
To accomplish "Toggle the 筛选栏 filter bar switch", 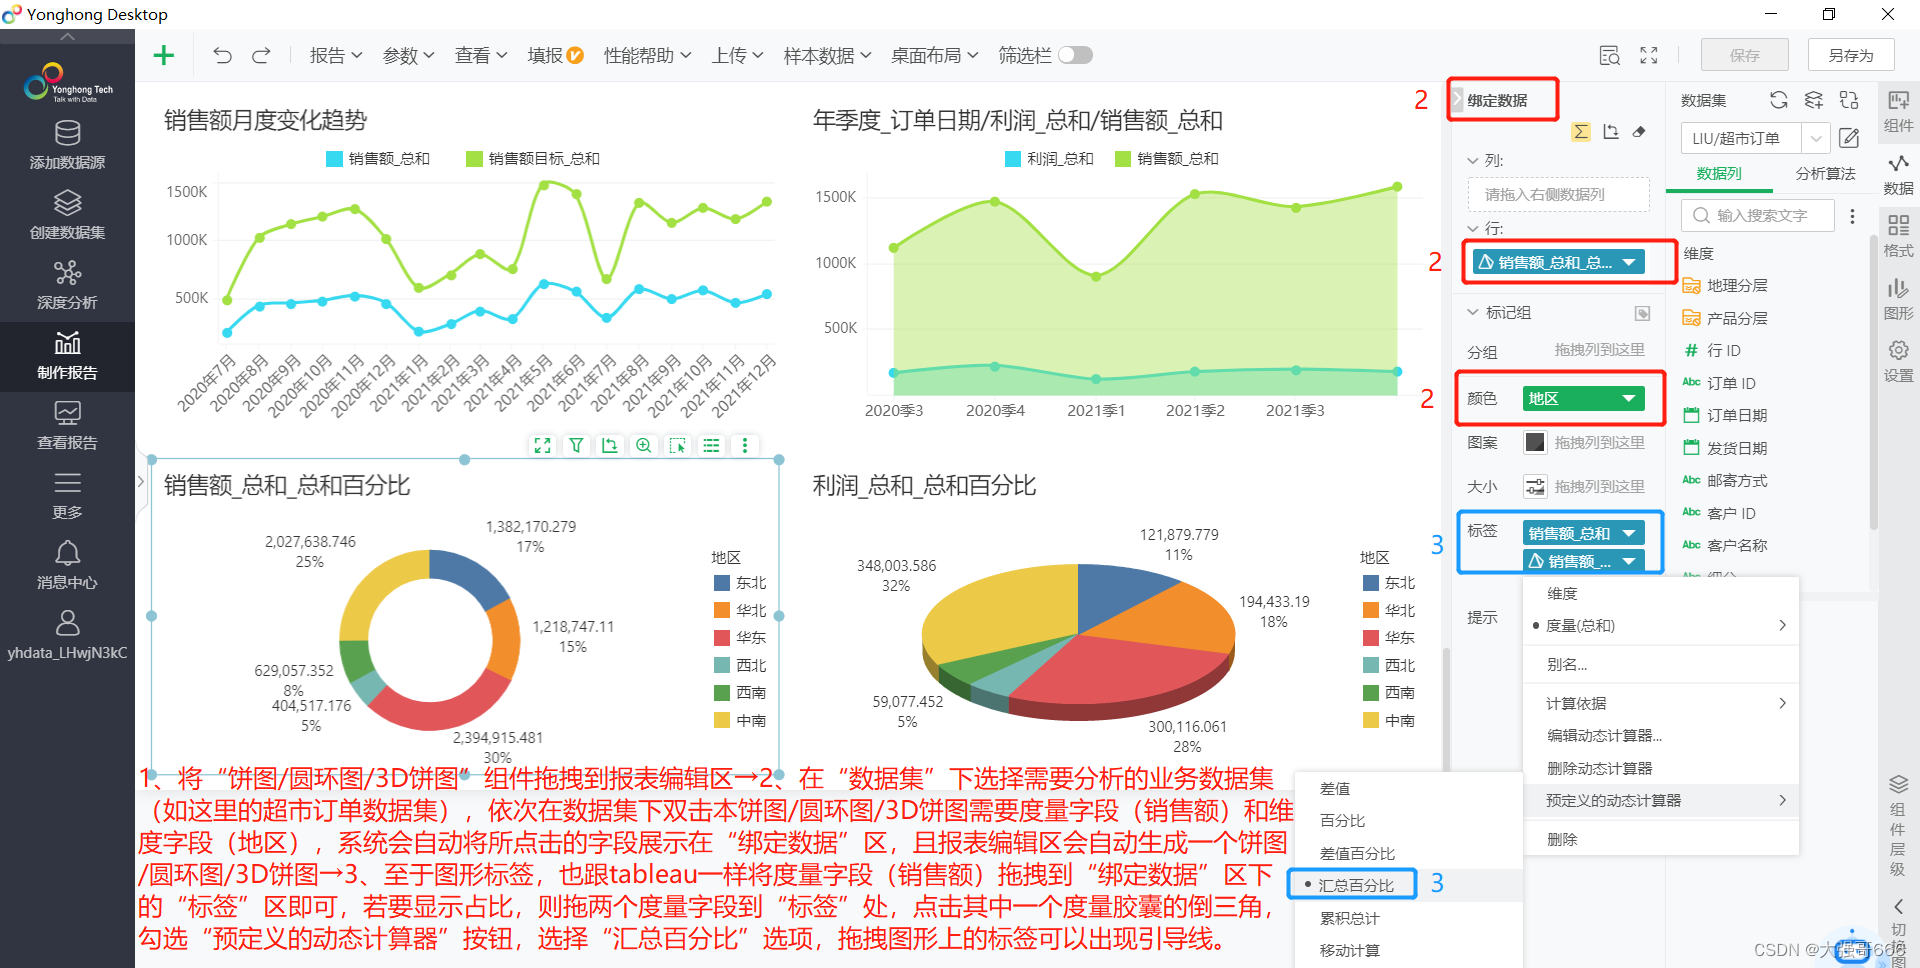I will [1075, 55].
